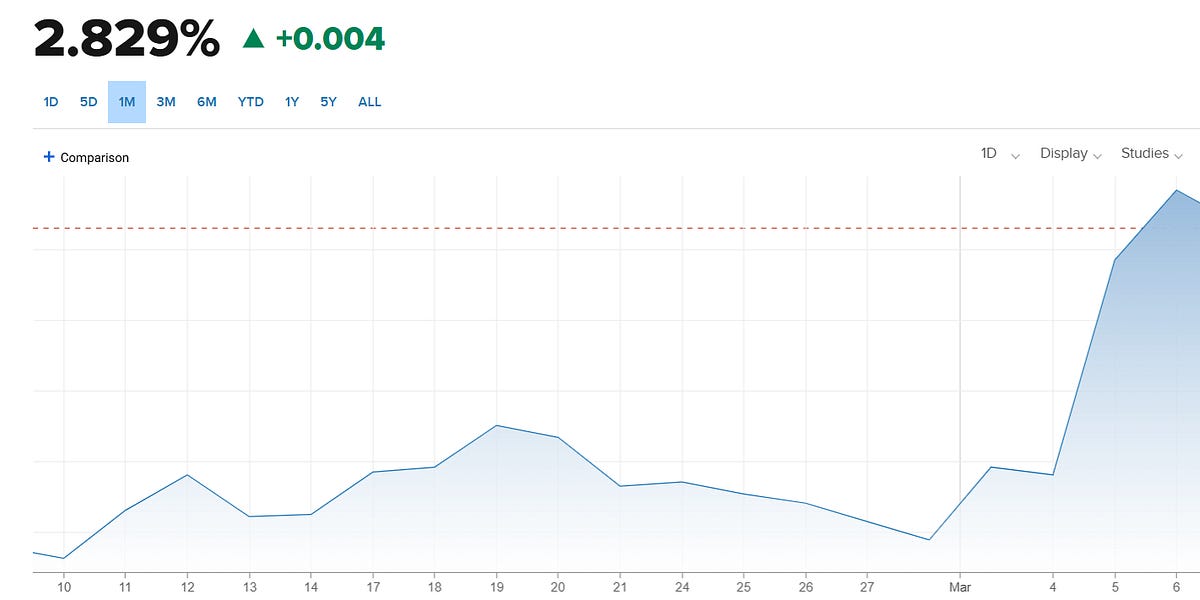Select the YTD range tab
The image size is (1200, 600).
[251, 102]
